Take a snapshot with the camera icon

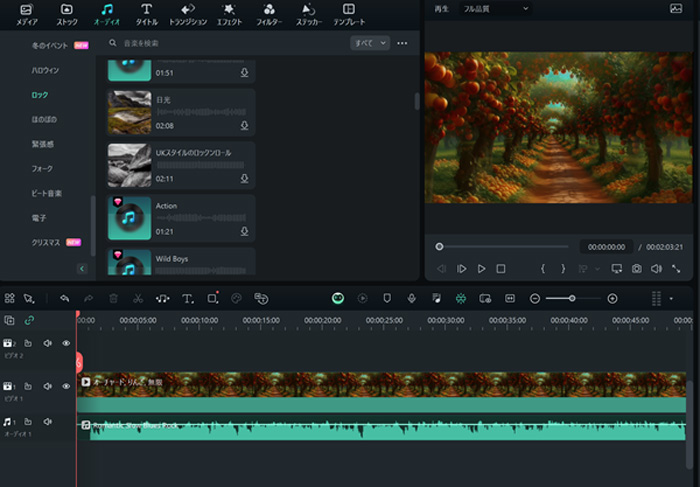[x=636, y=269]
